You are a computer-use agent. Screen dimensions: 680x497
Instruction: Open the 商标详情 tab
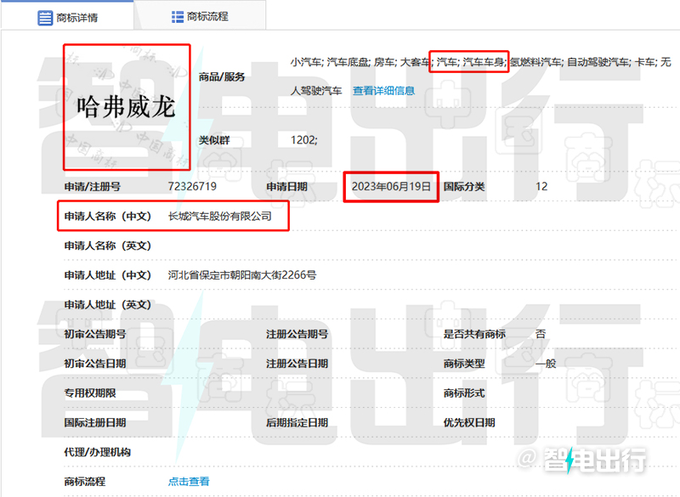[67, 18]
